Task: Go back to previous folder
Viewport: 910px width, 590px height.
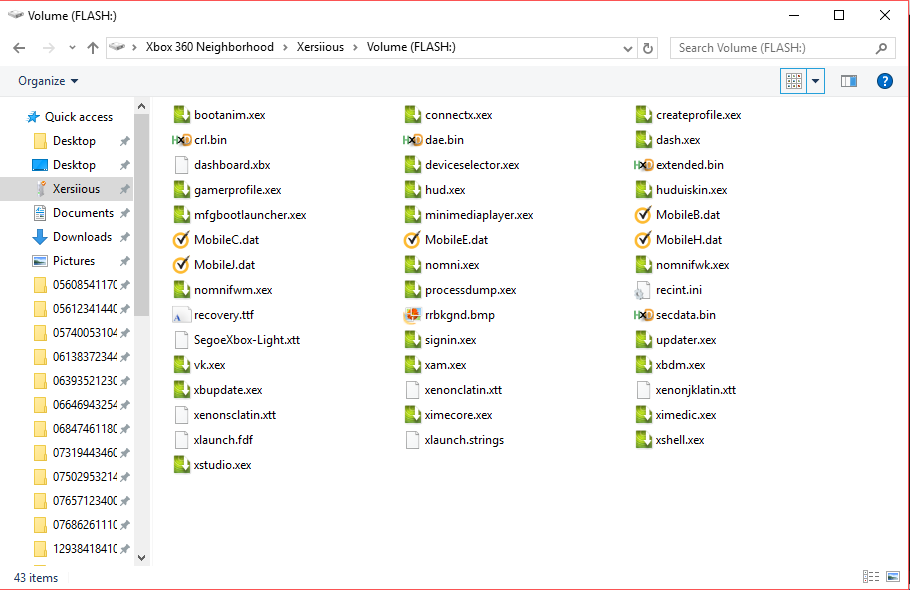Action: [x=19, y=48]
